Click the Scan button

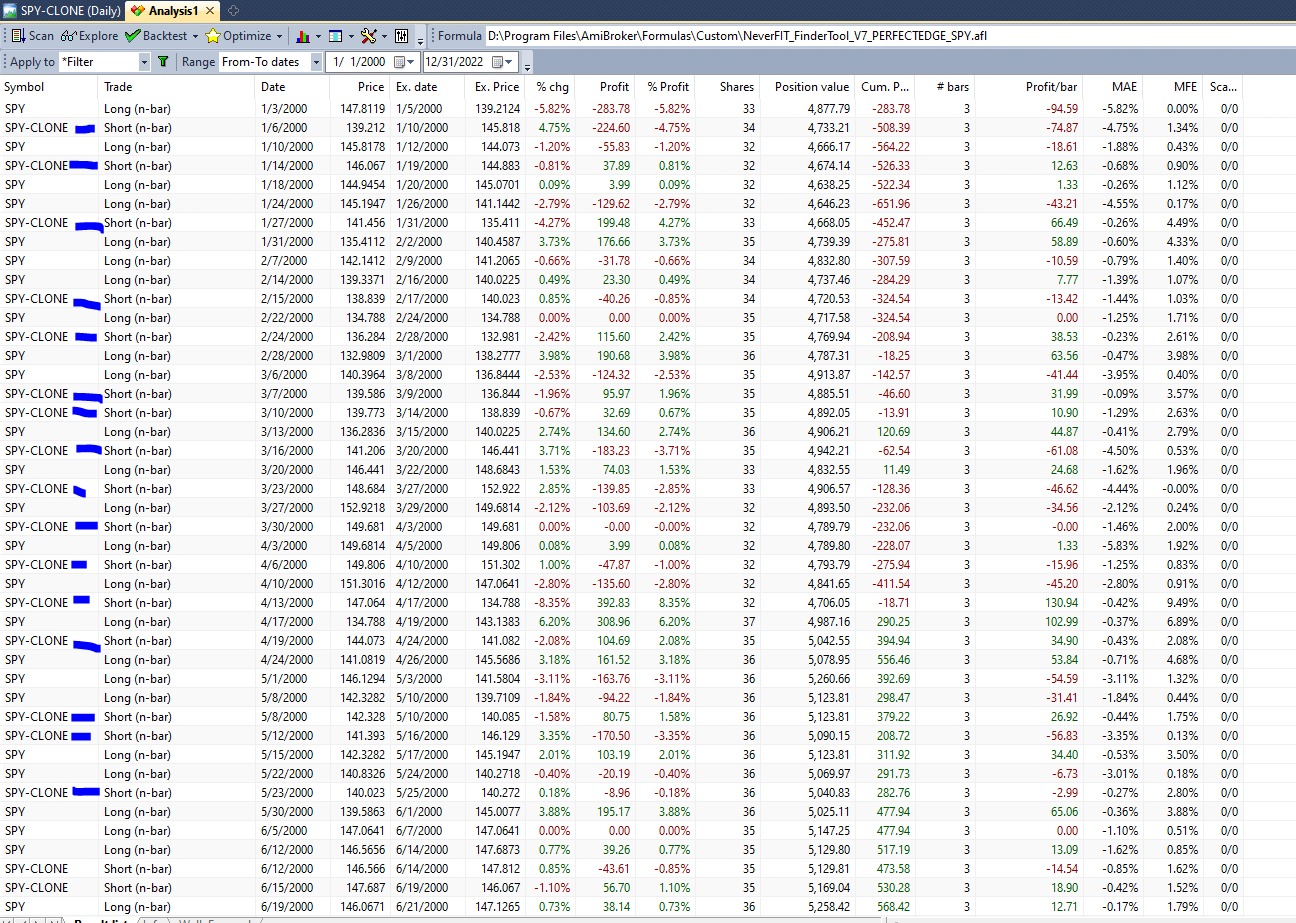point(32,36)
